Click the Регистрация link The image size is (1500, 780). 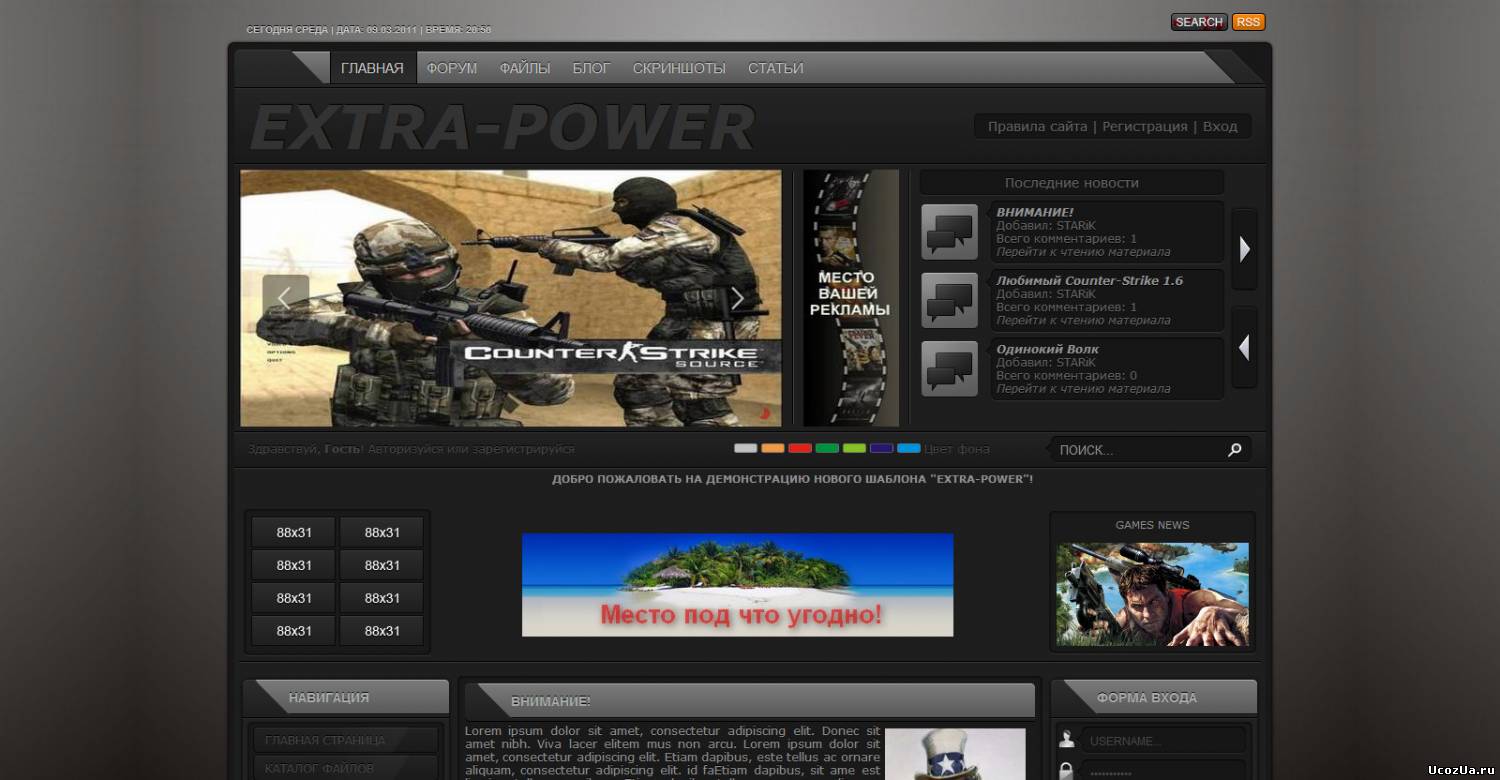pos(1144,127)
